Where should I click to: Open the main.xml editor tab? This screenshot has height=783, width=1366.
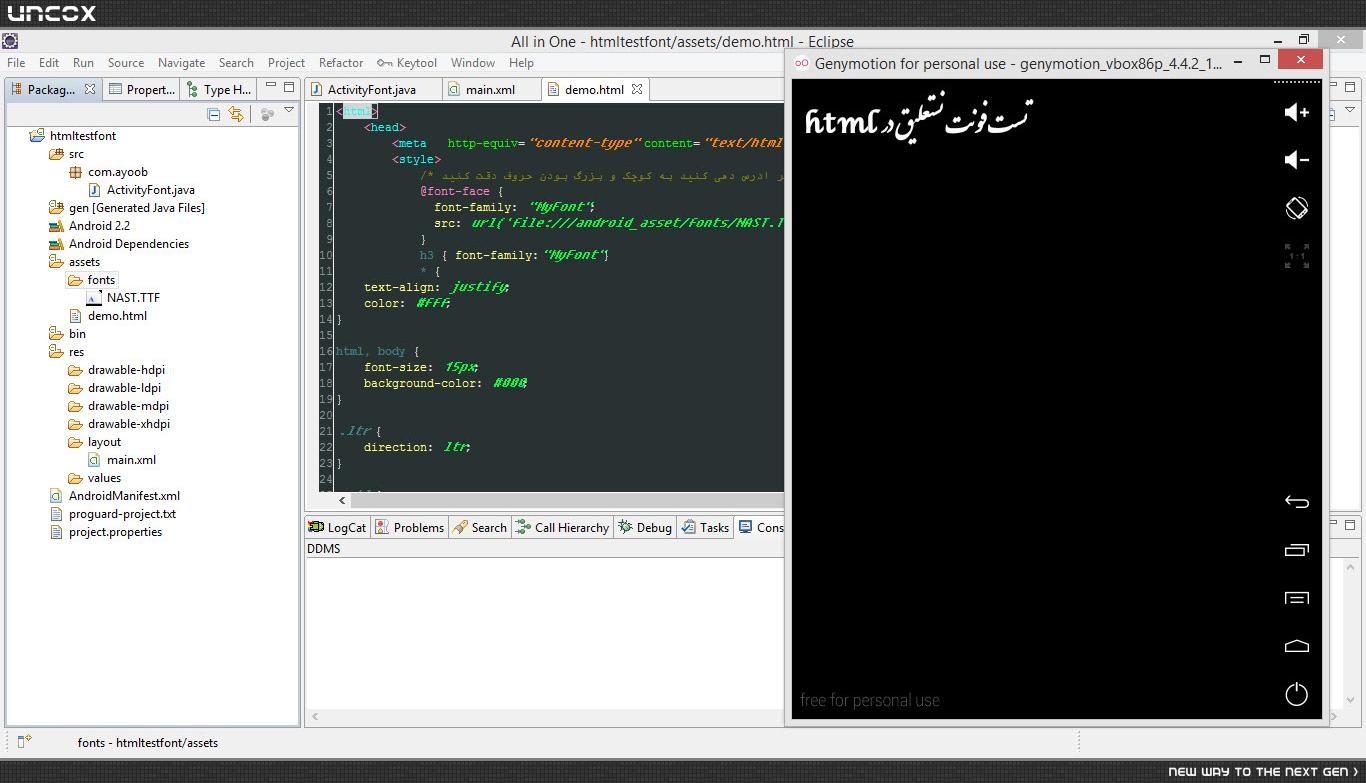click(x=490, y=89)
